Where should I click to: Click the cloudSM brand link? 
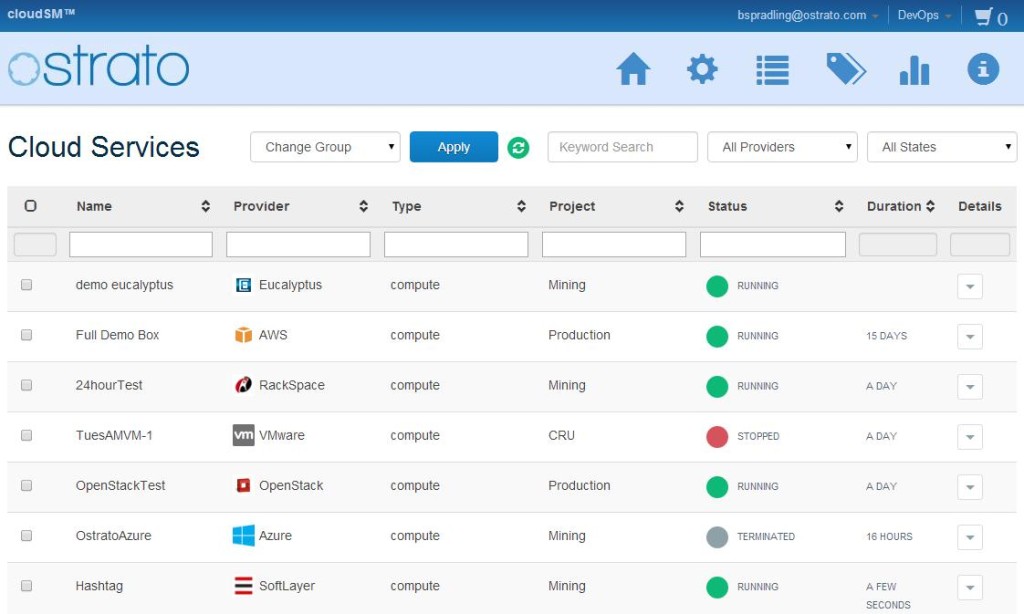[x=40, y=14]
